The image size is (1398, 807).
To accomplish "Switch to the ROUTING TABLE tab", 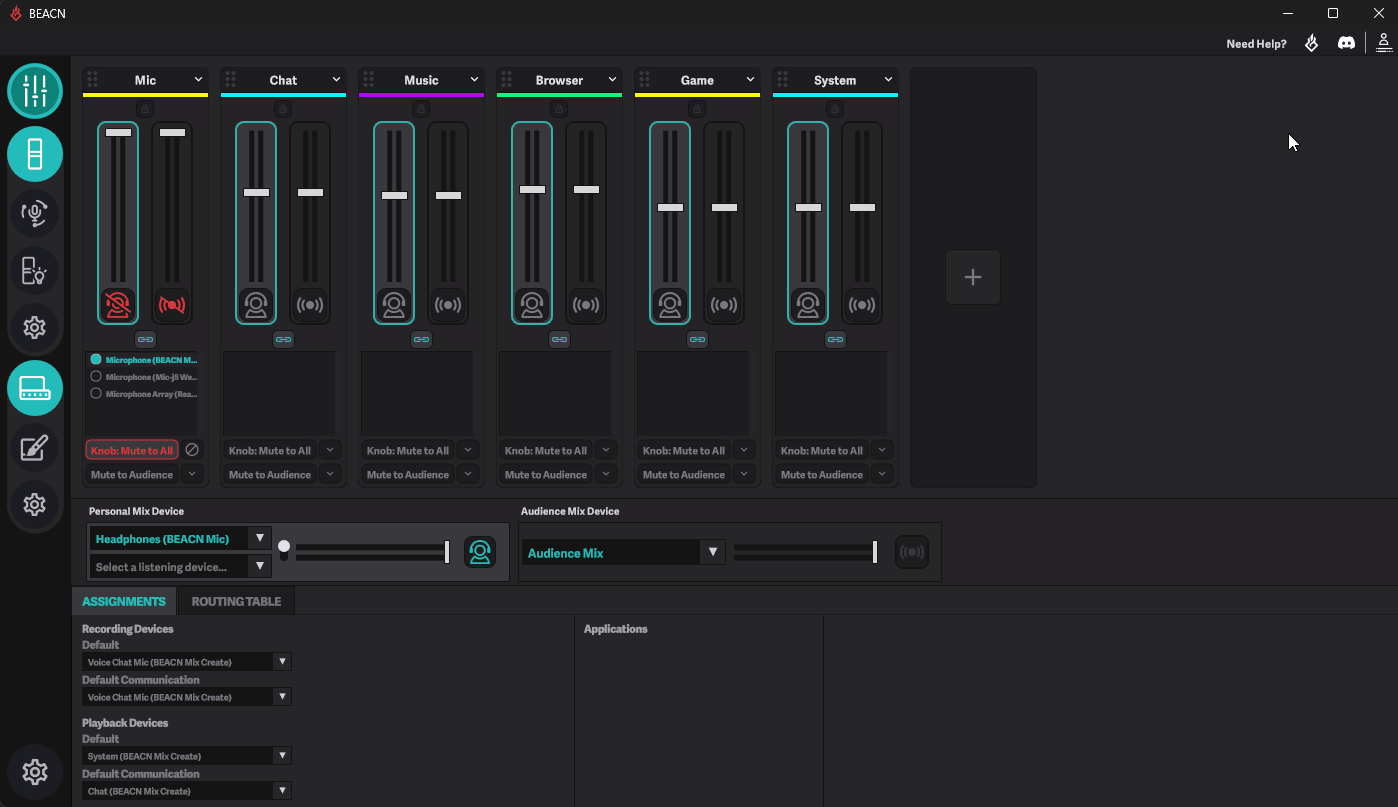I will click(236, 601).
